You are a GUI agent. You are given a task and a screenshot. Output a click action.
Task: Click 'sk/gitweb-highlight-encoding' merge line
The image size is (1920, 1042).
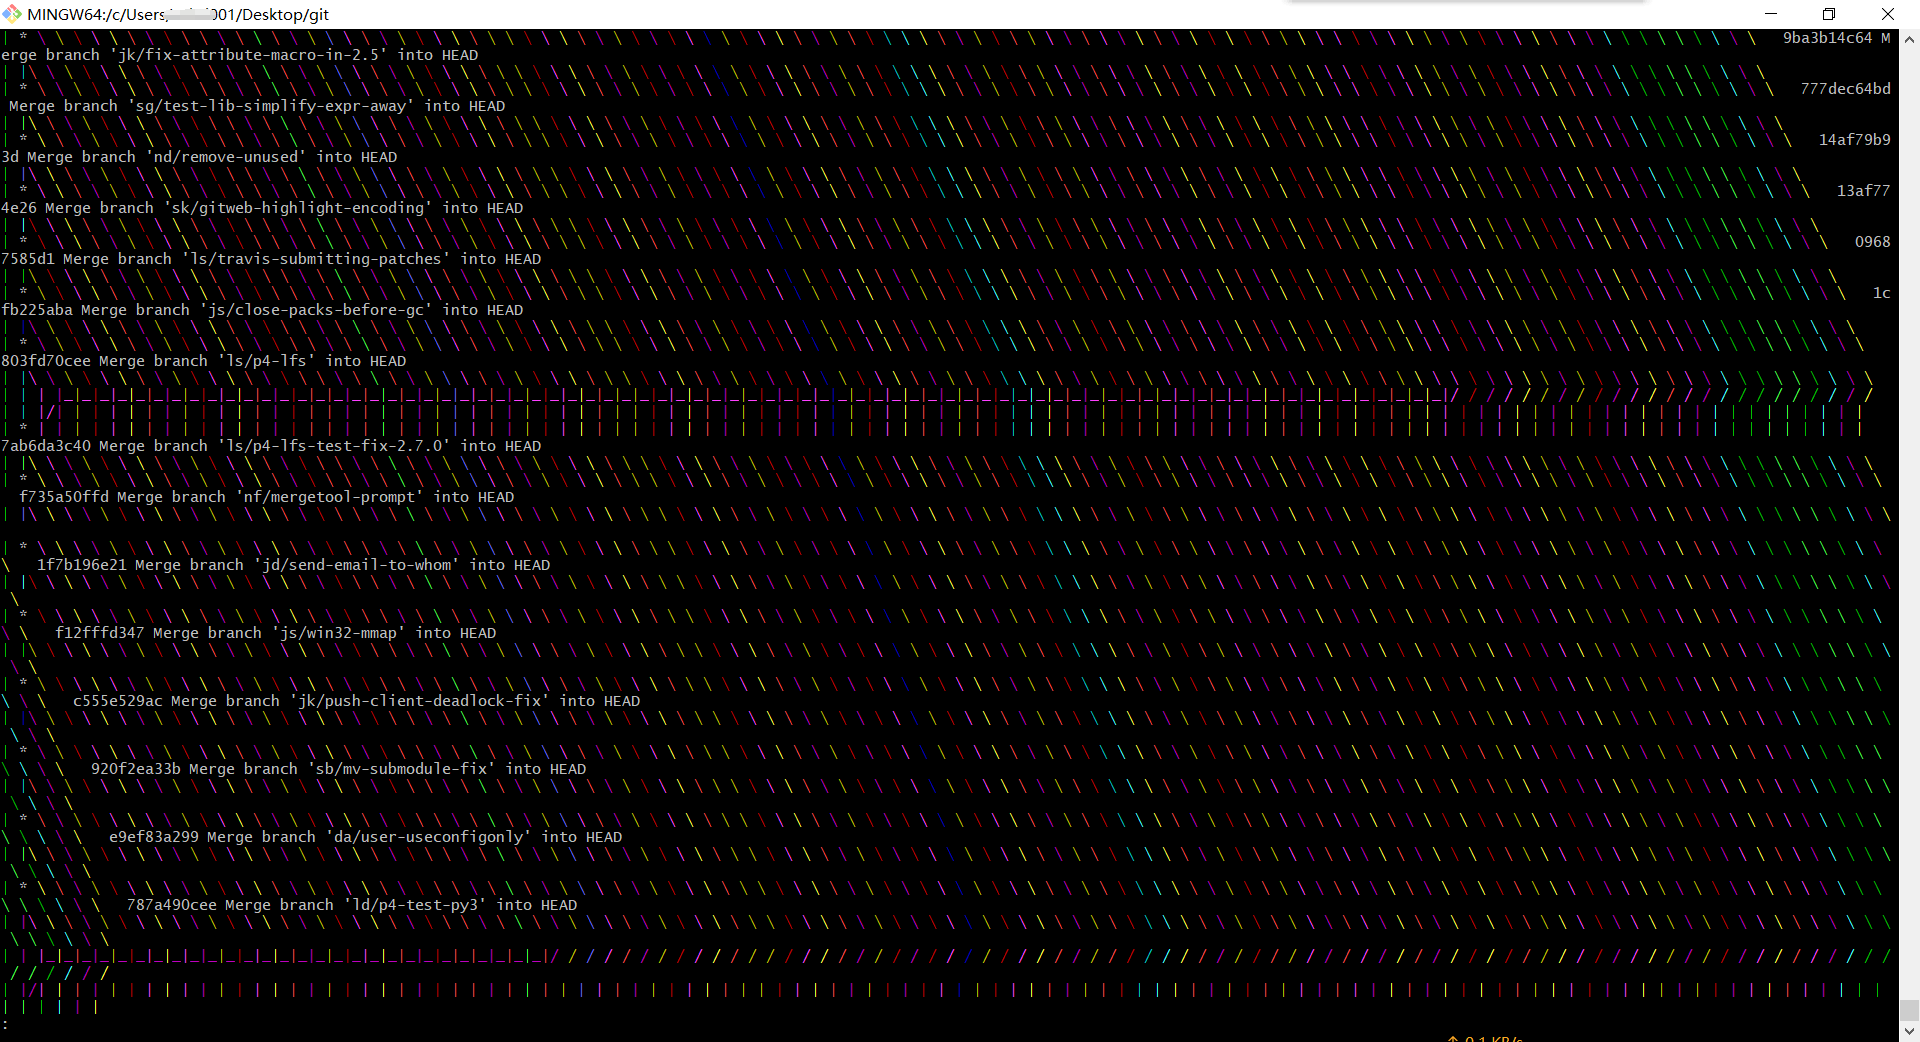point(262,208)
